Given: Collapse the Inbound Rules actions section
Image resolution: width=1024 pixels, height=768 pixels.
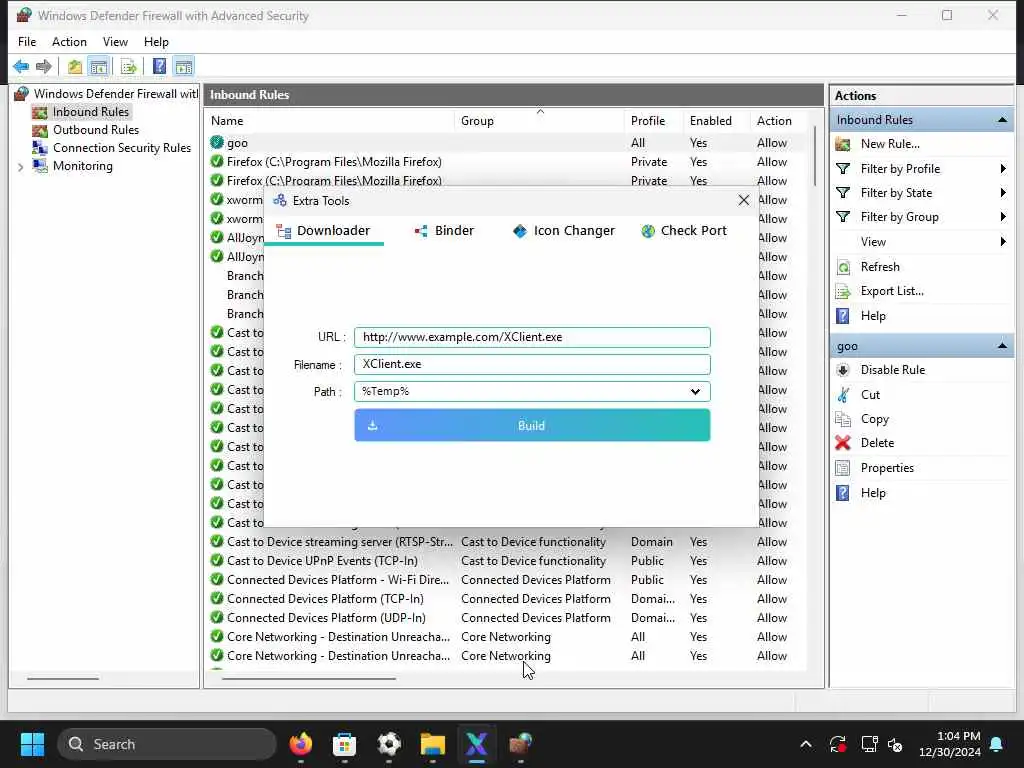Looking at the screenshot, I should coord(1002,120).
